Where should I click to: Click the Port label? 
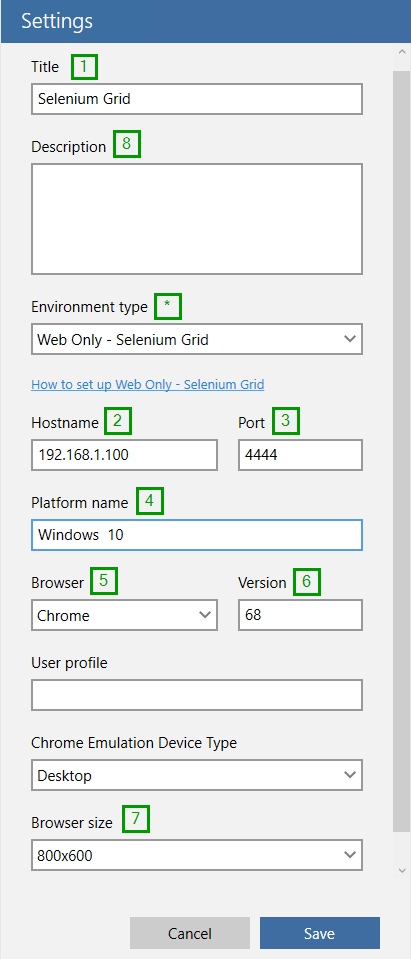[x=251, y=423]
